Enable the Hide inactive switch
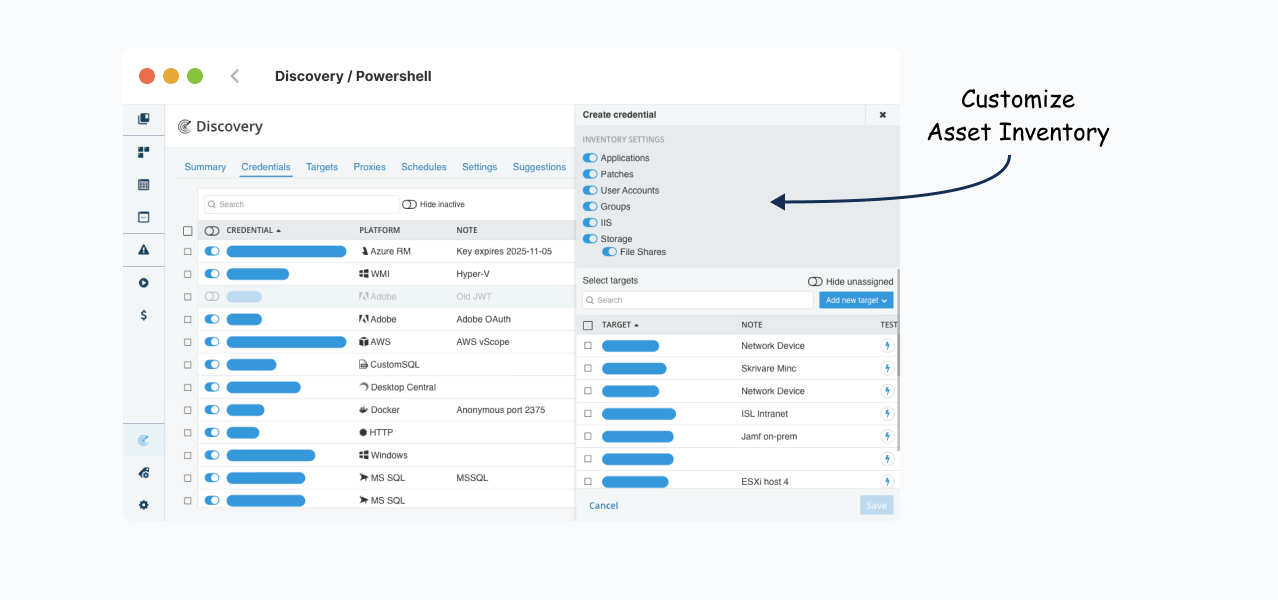Screen dimensions: 1278x600 409,204
